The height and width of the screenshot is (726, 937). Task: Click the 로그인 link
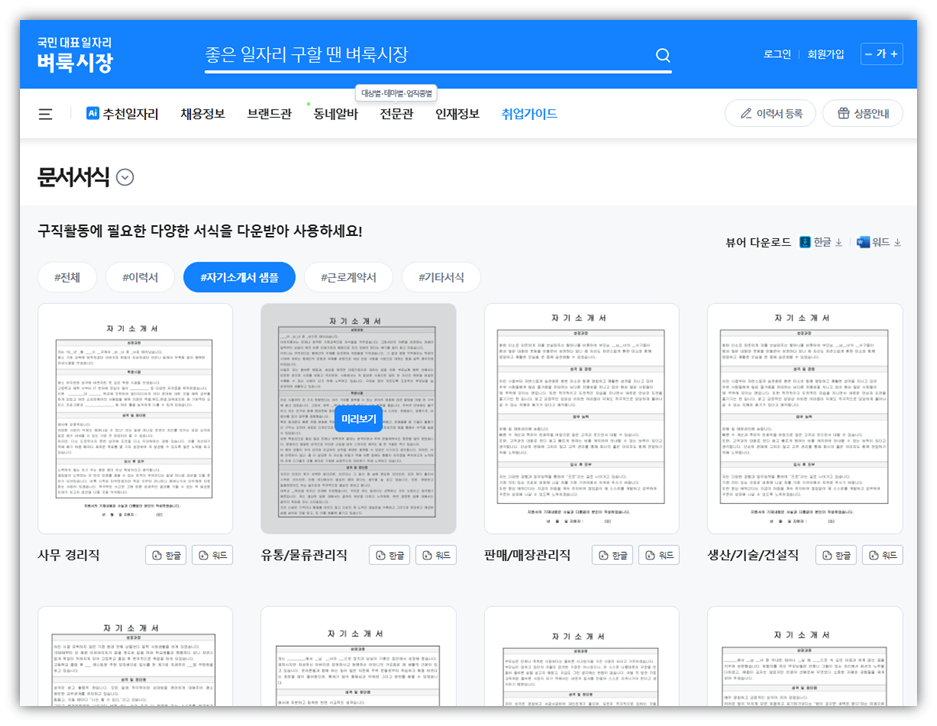[776, 56]
